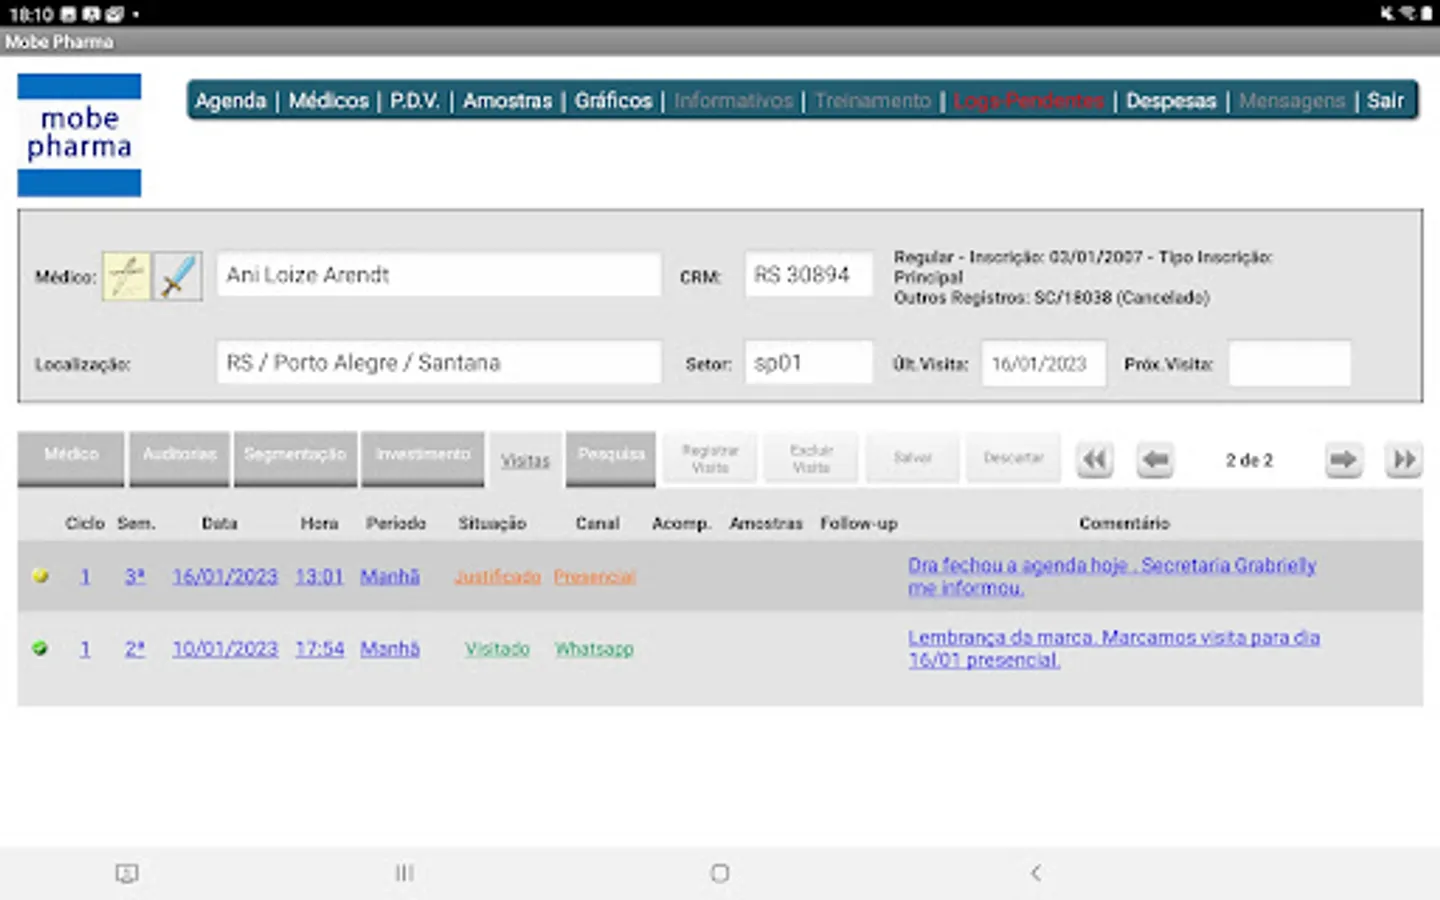The image size is (1440, 900).
Task: Click Manhã in 16/01/2023 row
Action: point(390,577)
